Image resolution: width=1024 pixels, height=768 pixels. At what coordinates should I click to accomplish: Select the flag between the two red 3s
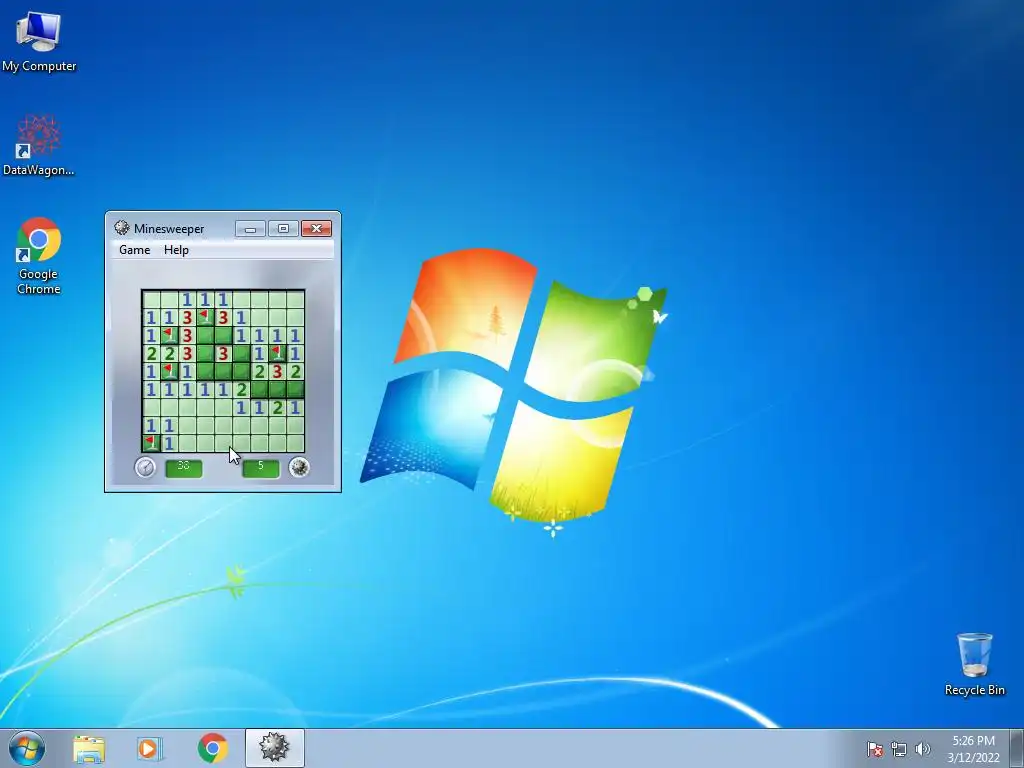point(205,318)
